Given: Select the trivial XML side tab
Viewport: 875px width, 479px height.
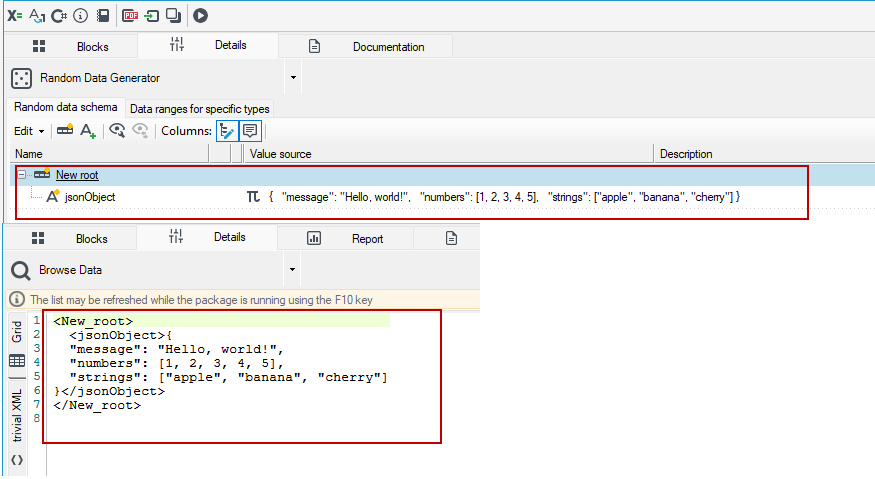Looking at the screenshot, I should pos(17,415).
